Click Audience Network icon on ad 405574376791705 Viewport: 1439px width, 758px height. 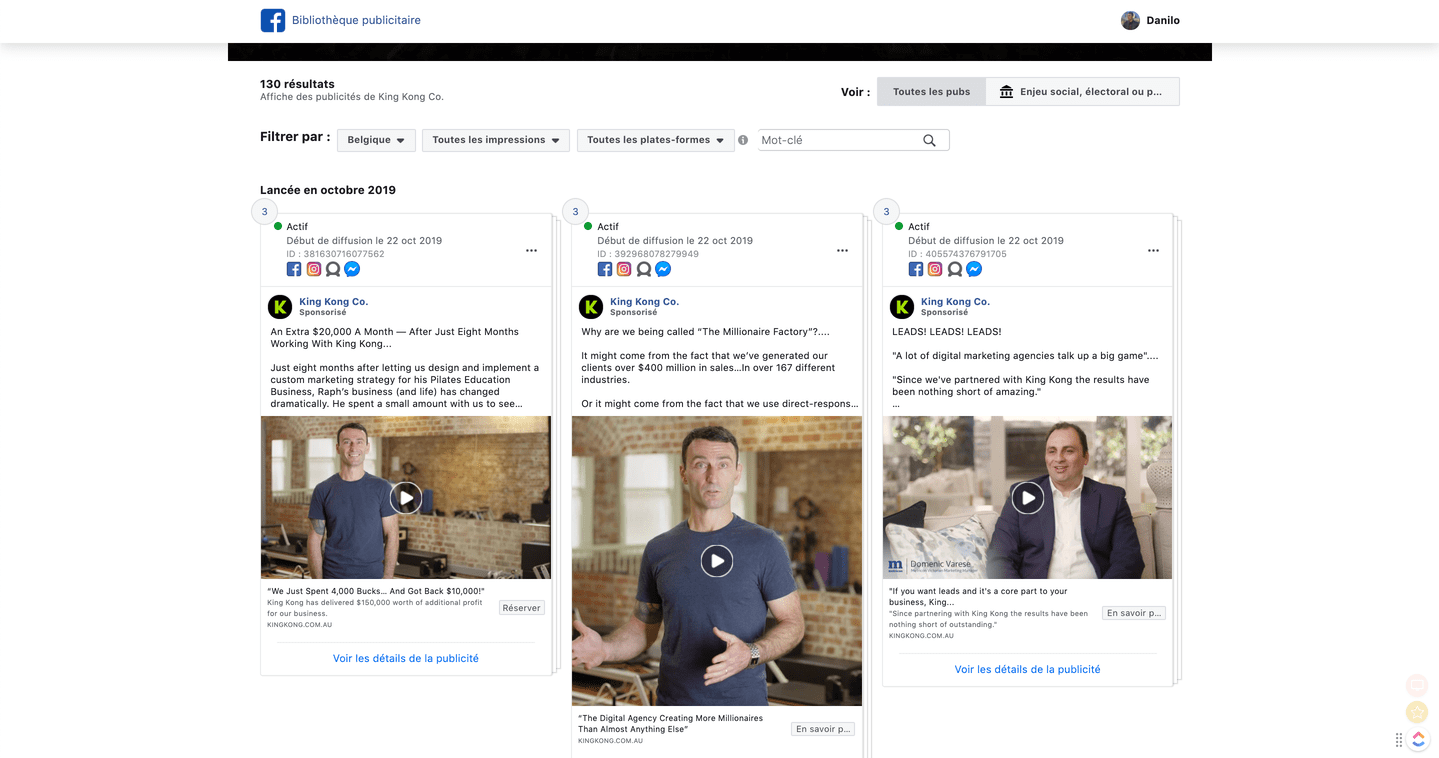point(955,269)
